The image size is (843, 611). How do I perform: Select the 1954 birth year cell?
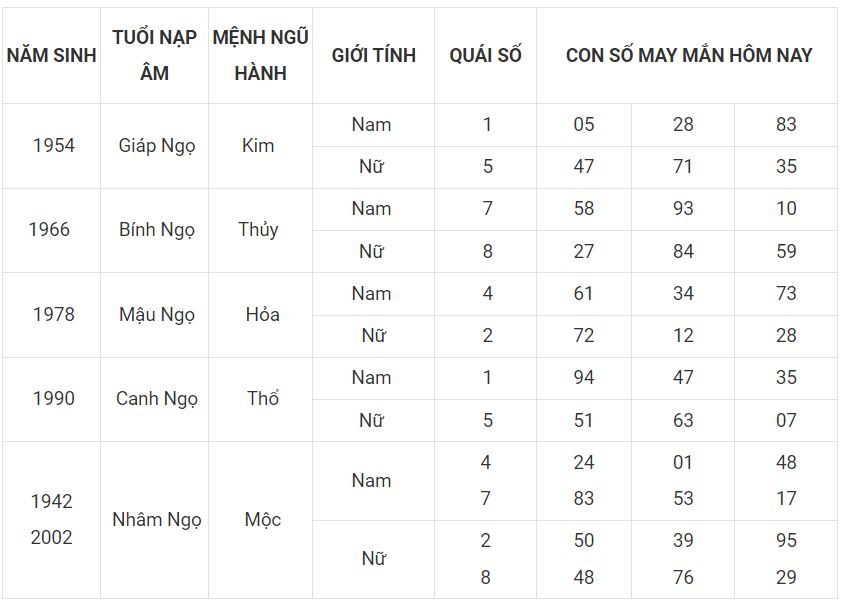53,146
